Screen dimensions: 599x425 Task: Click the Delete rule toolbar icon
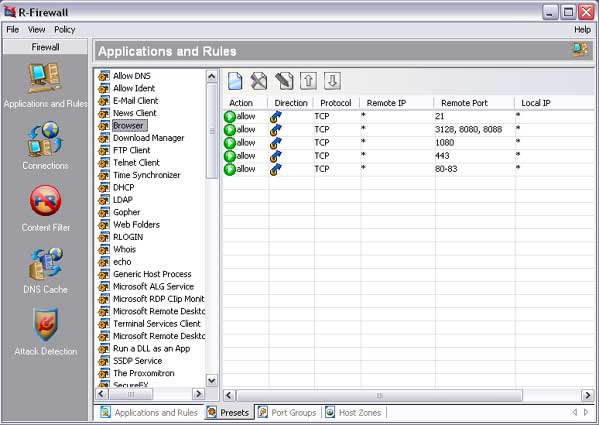(x=259, y=81)
